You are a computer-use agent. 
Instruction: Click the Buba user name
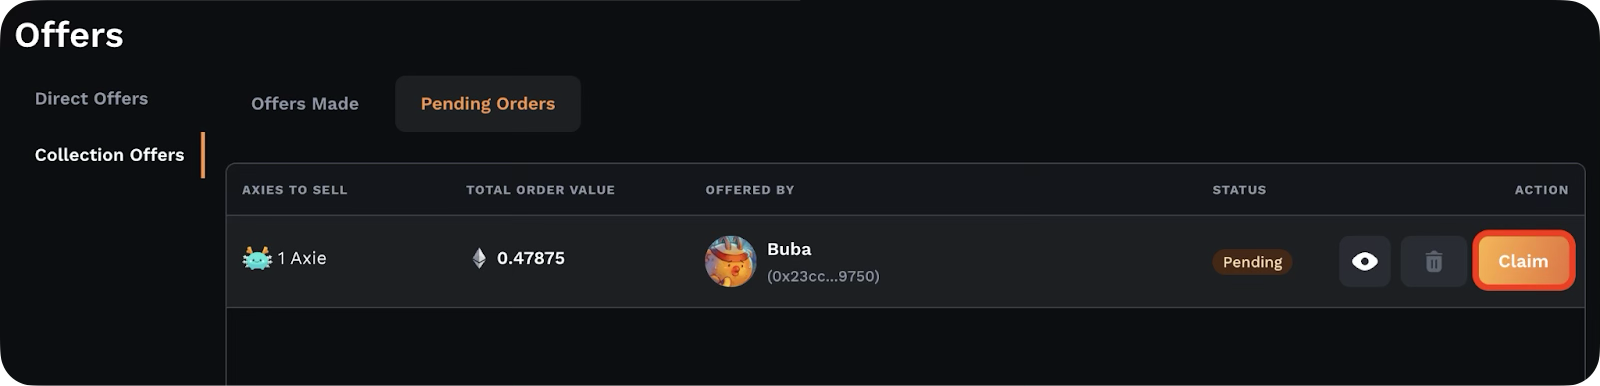point(789,249)
